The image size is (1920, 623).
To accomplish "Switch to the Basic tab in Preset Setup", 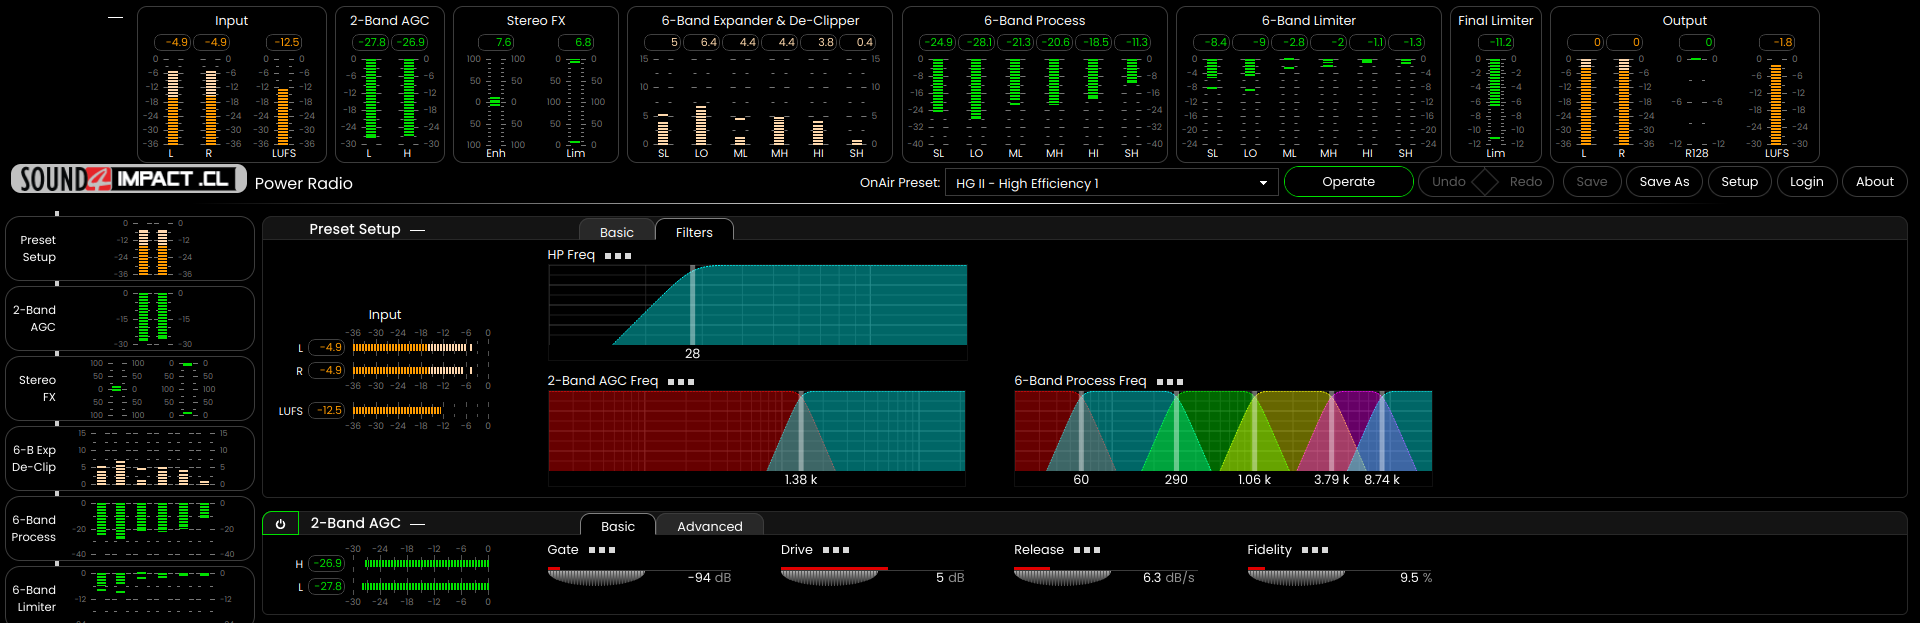I will [x=616, y=232].
